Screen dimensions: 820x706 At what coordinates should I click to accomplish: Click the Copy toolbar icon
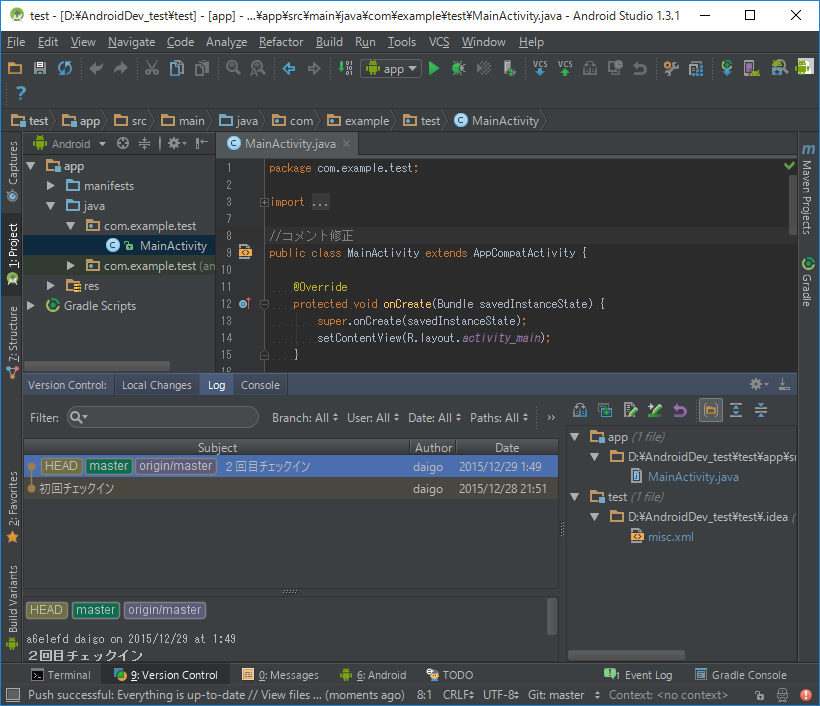[x=177, y=69]
